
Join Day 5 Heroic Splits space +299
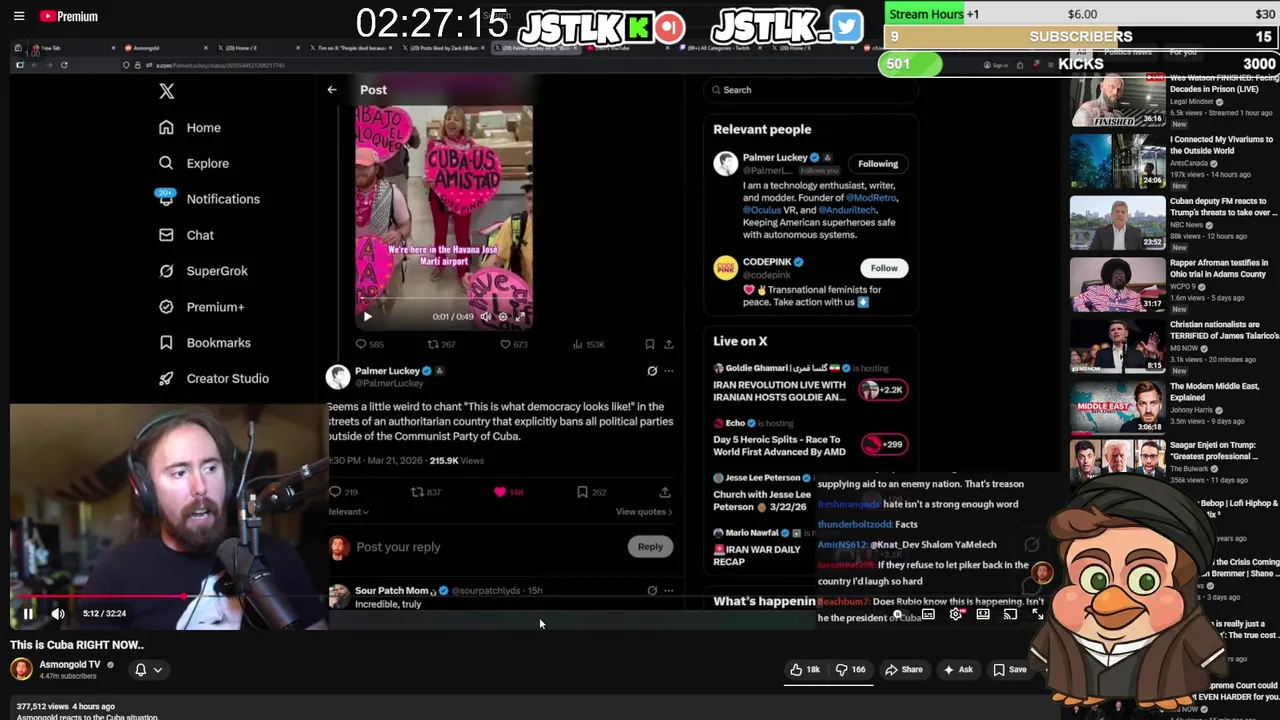(x=883, y=444)
